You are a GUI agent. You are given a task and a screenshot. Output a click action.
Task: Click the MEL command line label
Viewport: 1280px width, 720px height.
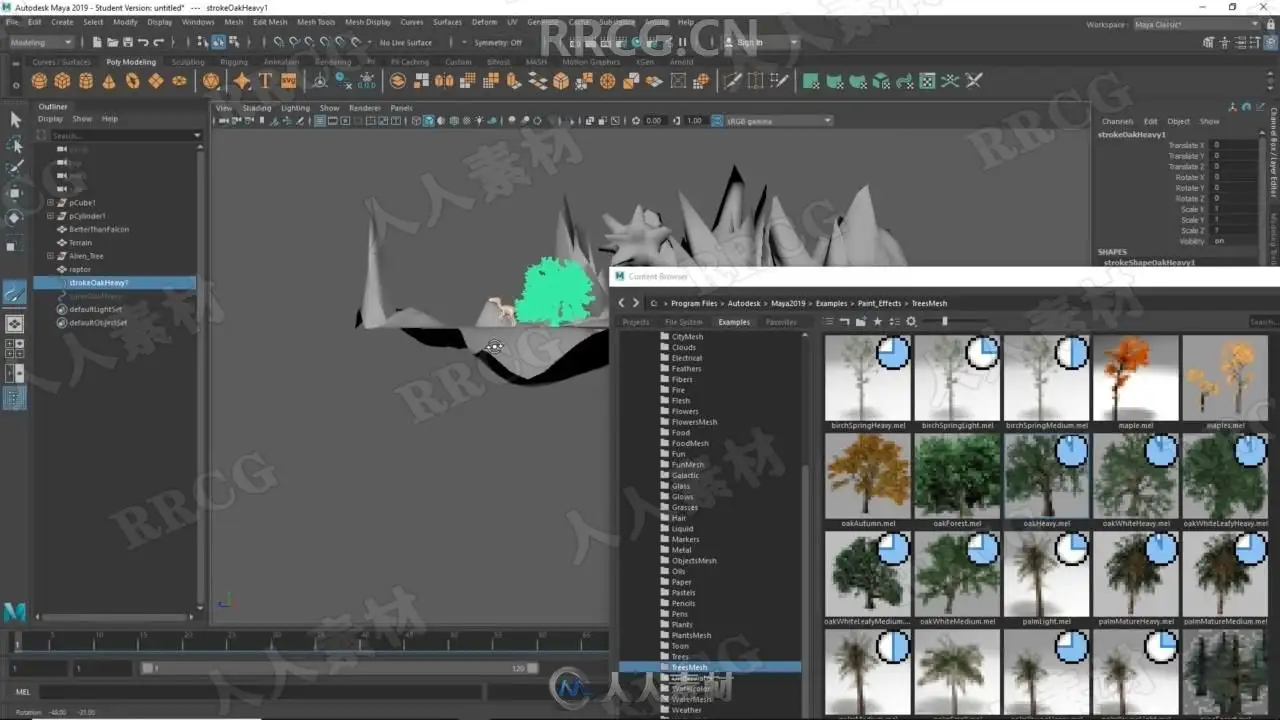click(x=23, y=691)
